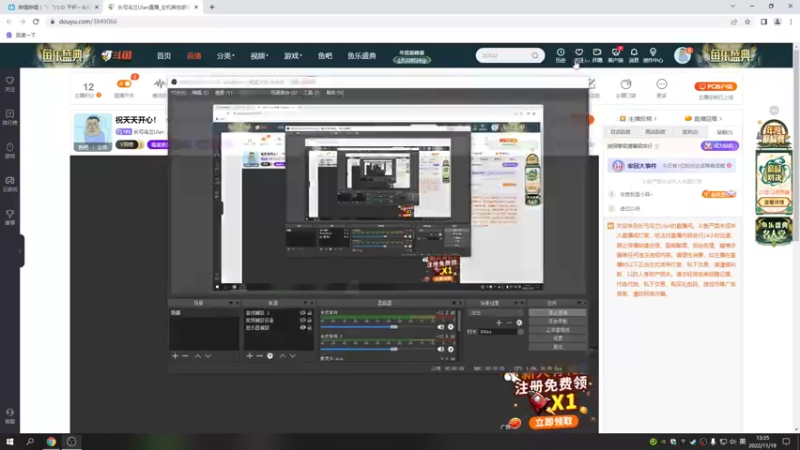The width and height of the screenshot is (800, 450).
Task: Toggle eye visibility of third OBS source
Action: coord(303,328)
